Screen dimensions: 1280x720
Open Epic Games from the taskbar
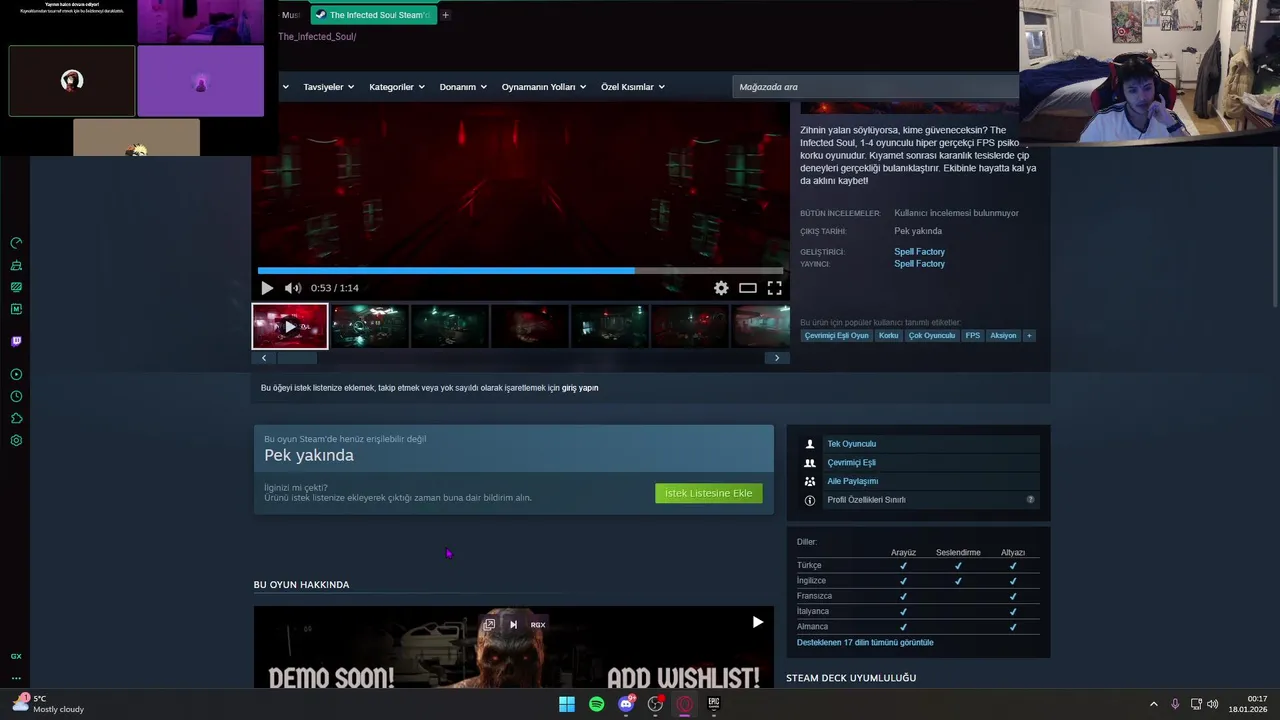[714, 704]
